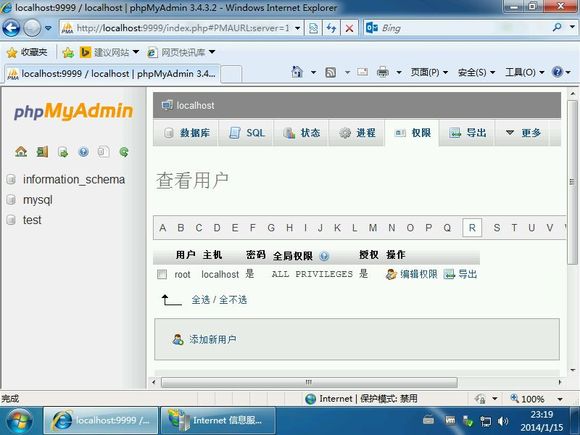Select the information_schema database
This screenshot has width=580, height=435.
coord(74,179)
